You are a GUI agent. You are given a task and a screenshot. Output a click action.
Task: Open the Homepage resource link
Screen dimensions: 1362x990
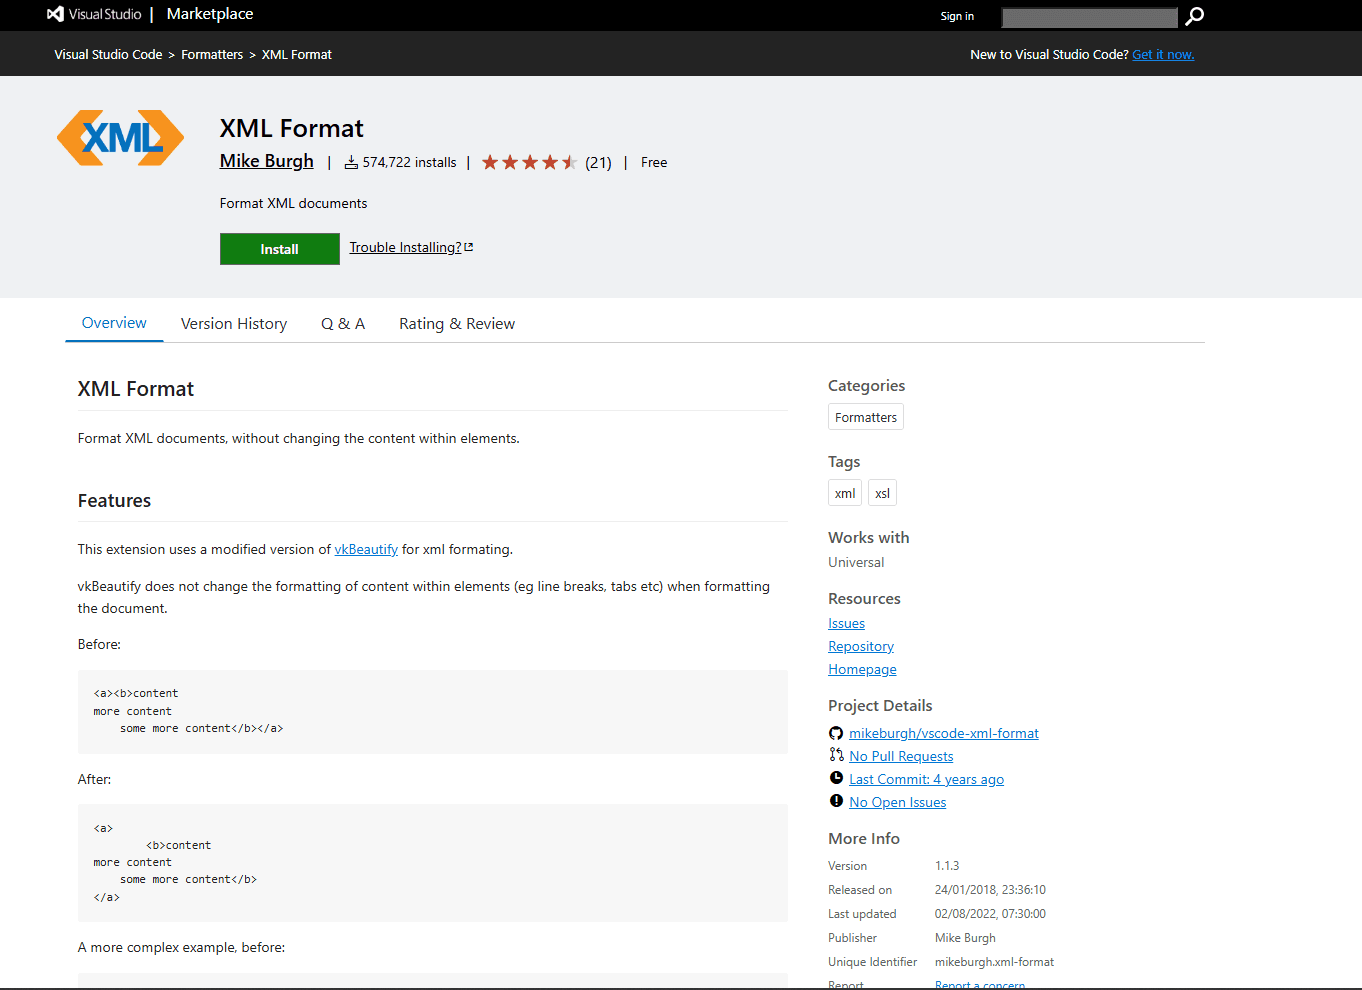(862, 669)
